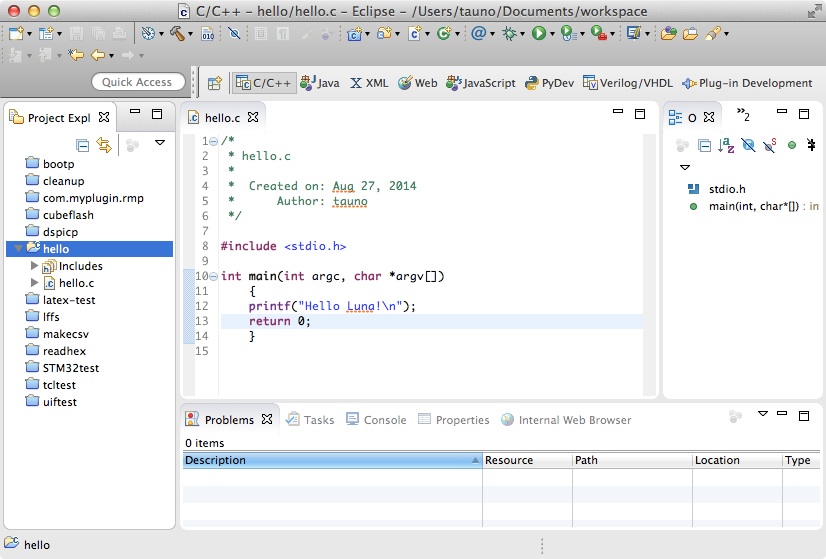Collapse the hello project folder
The image size is (826, 559).
[18, 248]
